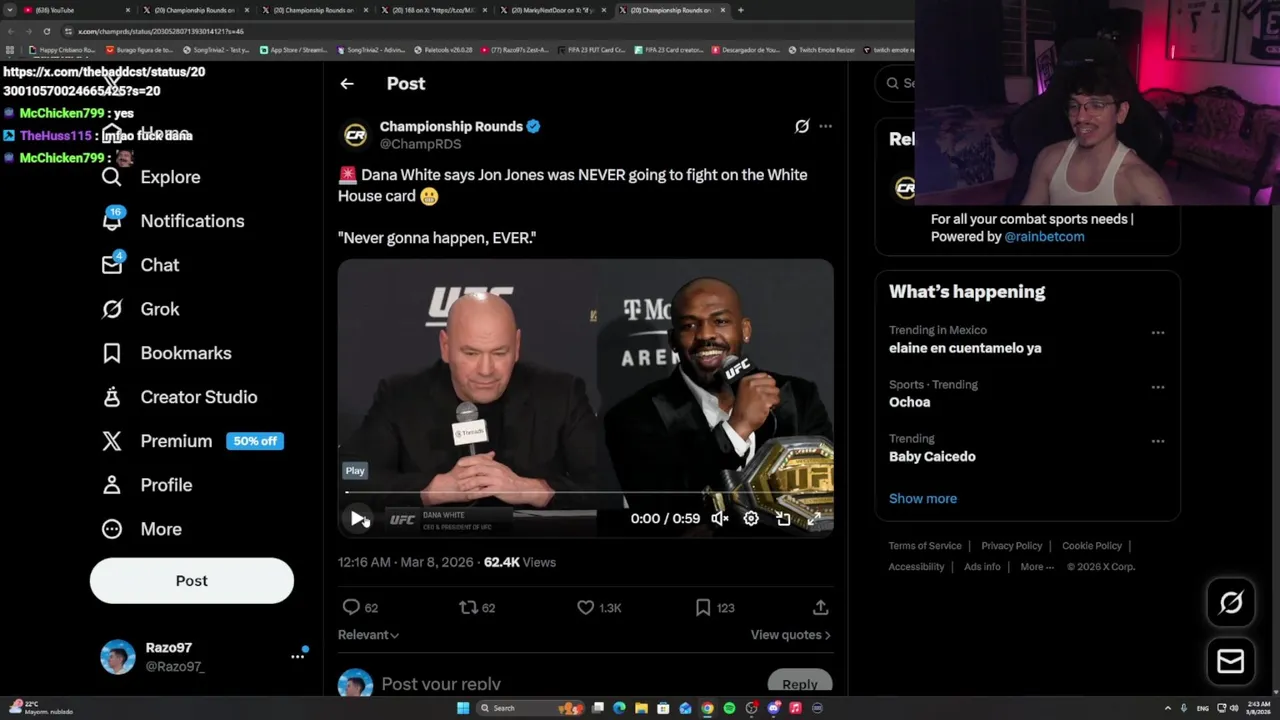Open Chat from the sidebar
Image resolution: width=1280 pixels, height=720 pixels.
coord(141,265)
